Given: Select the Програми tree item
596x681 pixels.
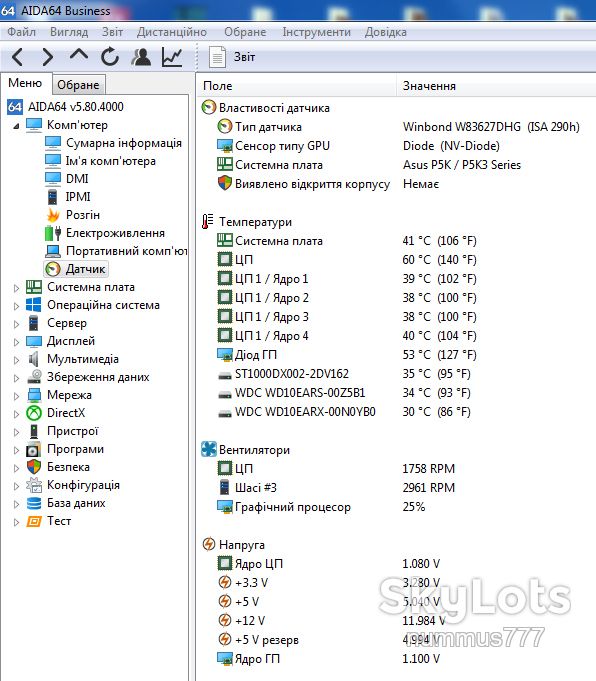Looking at the screenshot, I should [x=76, y=449].
